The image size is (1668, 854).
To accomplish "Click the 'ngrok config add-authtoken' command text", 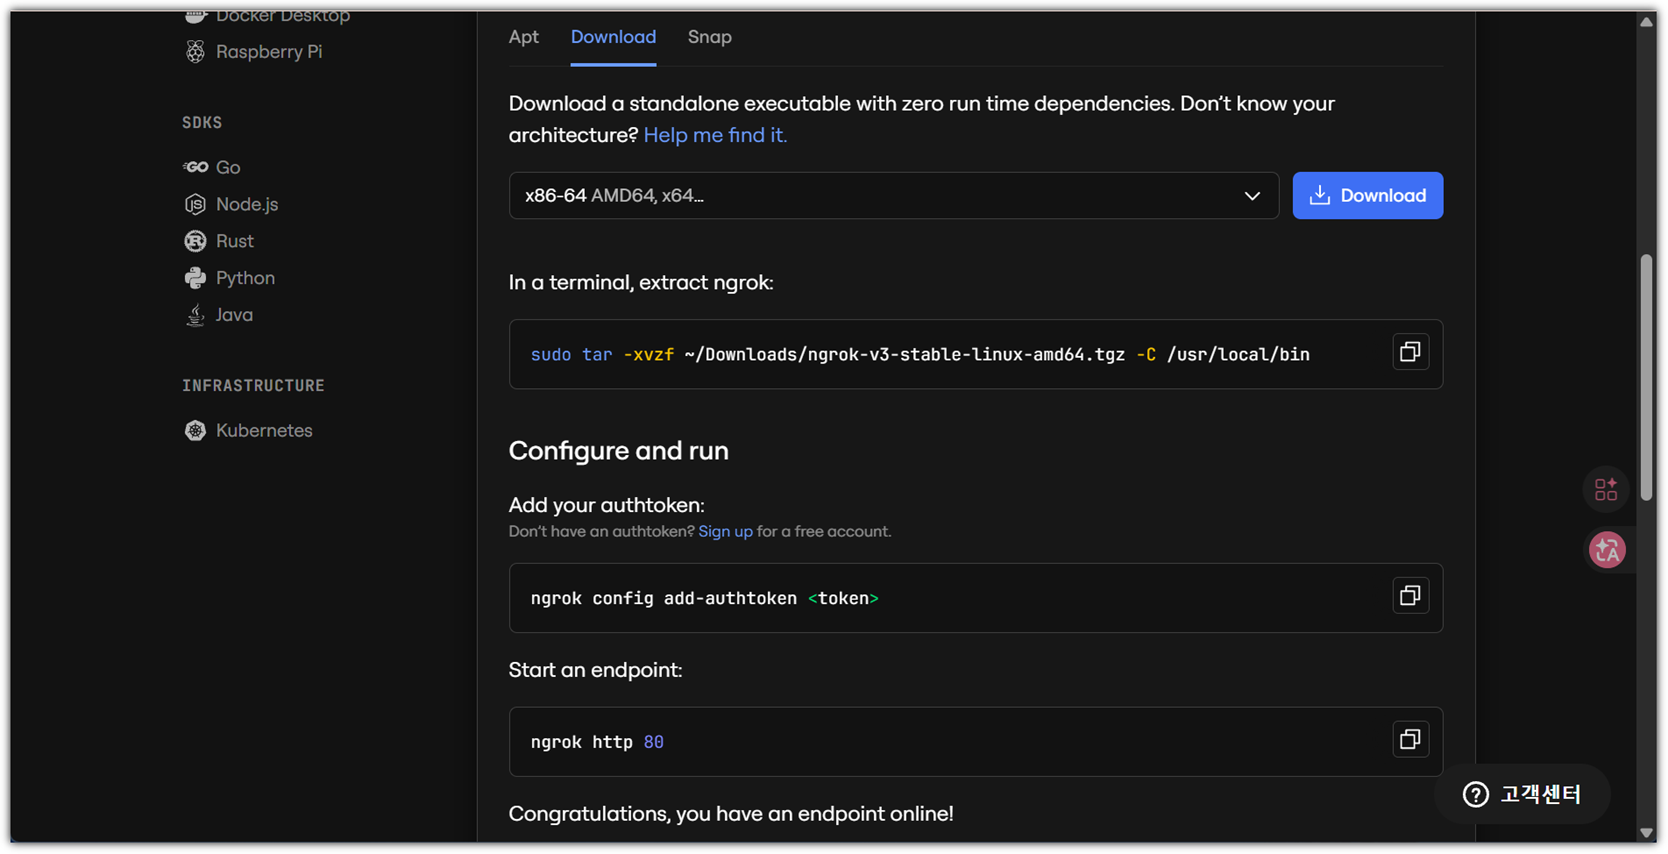I will pyautogui.click(x=704, y=599).
